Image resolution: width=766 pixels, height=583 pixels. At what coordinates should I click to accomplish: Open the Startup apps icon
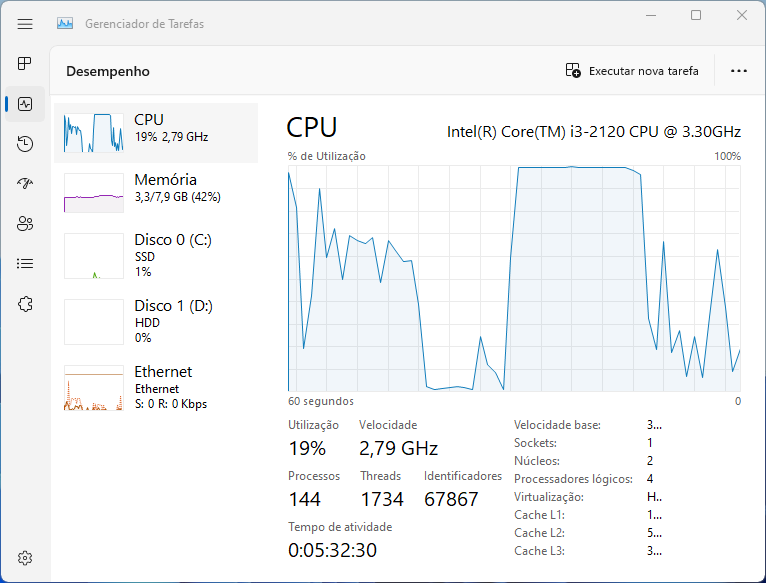click(25, 184)
